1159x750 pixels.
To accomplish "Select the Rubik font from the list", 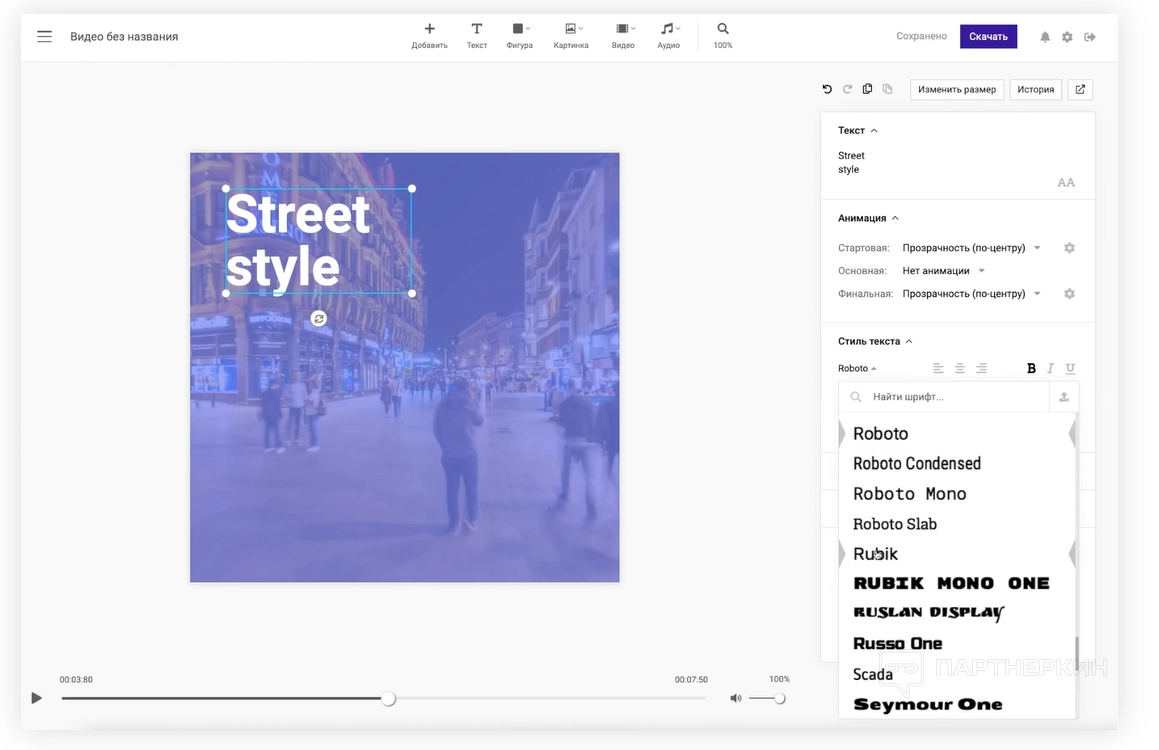I will point(875,554).
